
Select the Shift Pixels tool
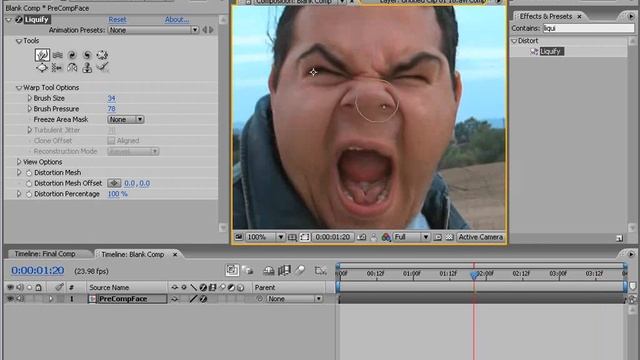click(57, 68)
